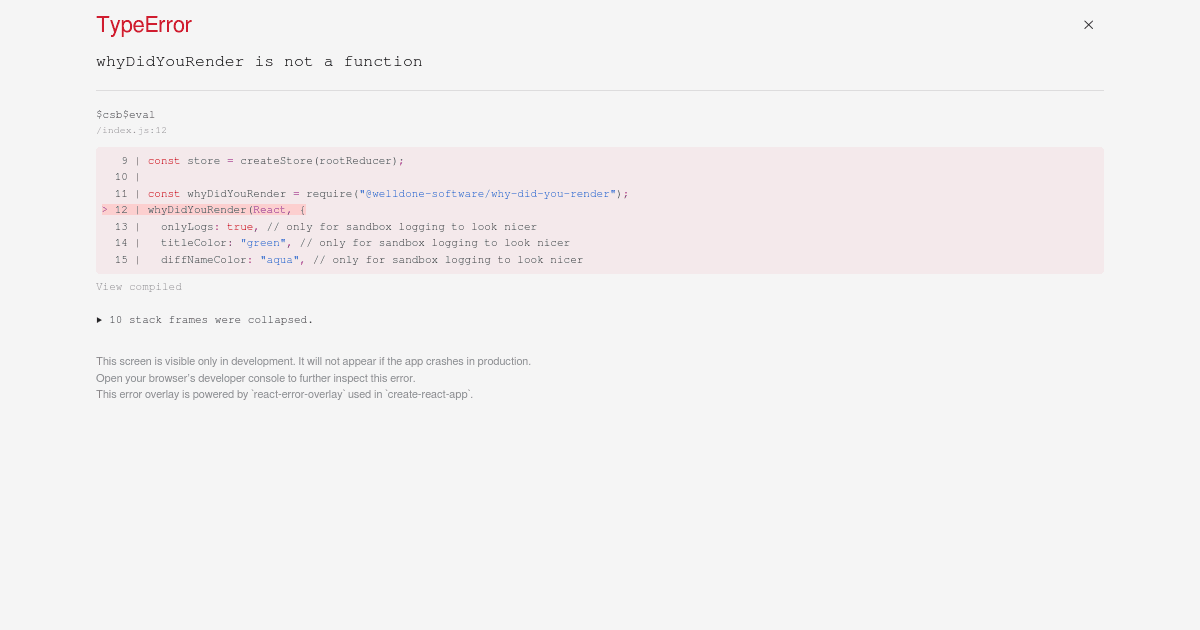Click the $csb$eval stack frame name
1200x630 pixels.
click(x=125, y=115)
